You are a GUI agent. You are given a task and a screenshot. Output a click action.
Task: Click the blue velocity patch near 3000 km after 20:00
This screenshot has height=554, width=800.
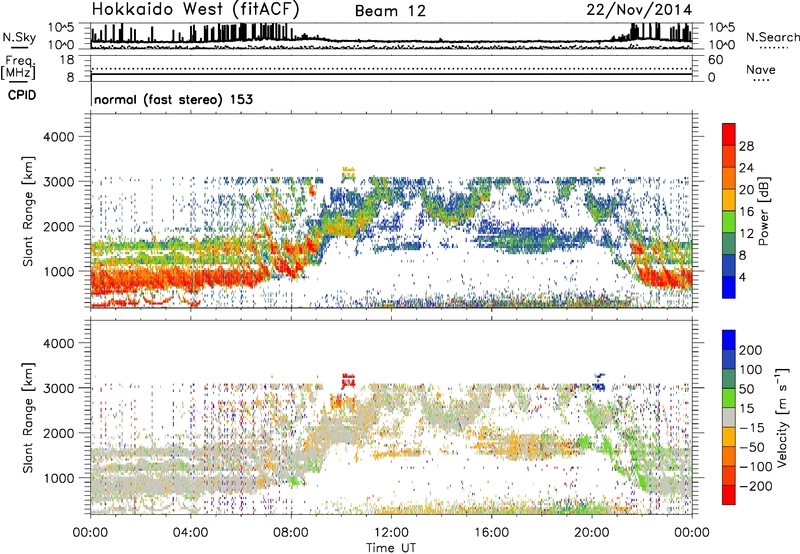(x=599, y=383)
